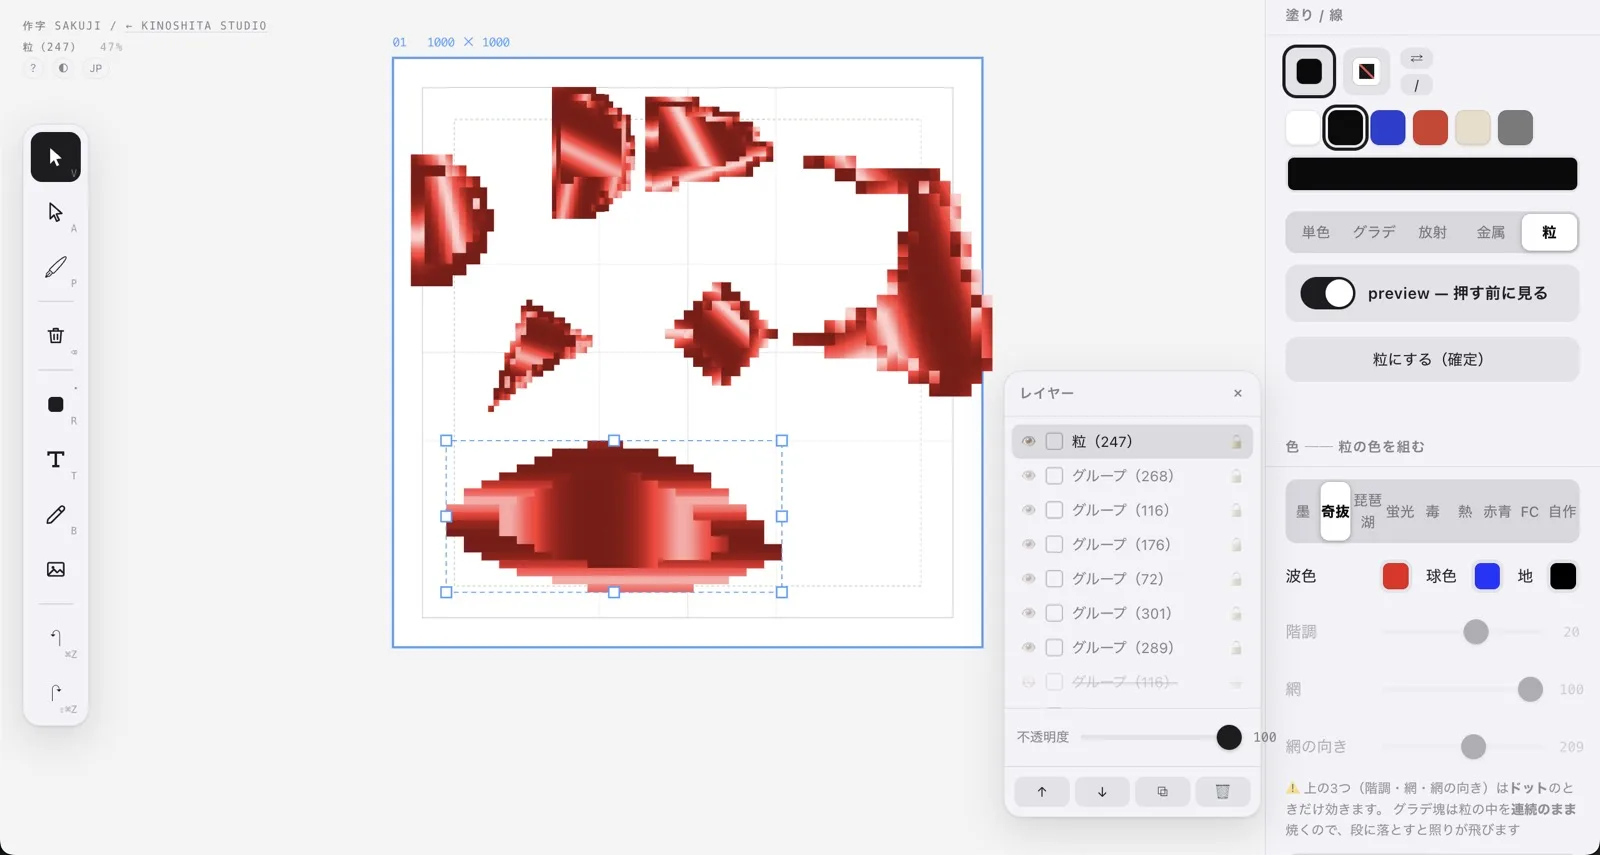The height and width of the screenshot is (855, 1600).
Task: Swap fill and stroke colors icon
Action: pos(1416,58)
